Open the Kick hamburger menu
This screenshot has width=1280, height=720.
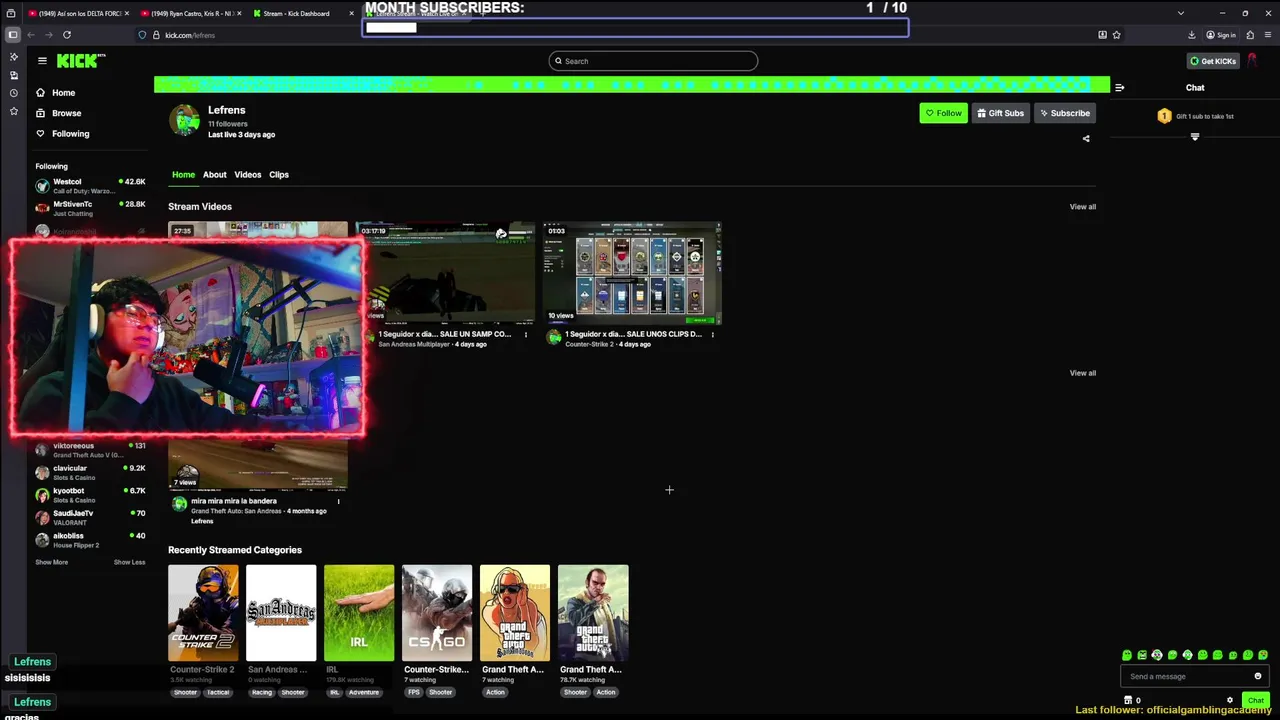(x=42, y=61)
